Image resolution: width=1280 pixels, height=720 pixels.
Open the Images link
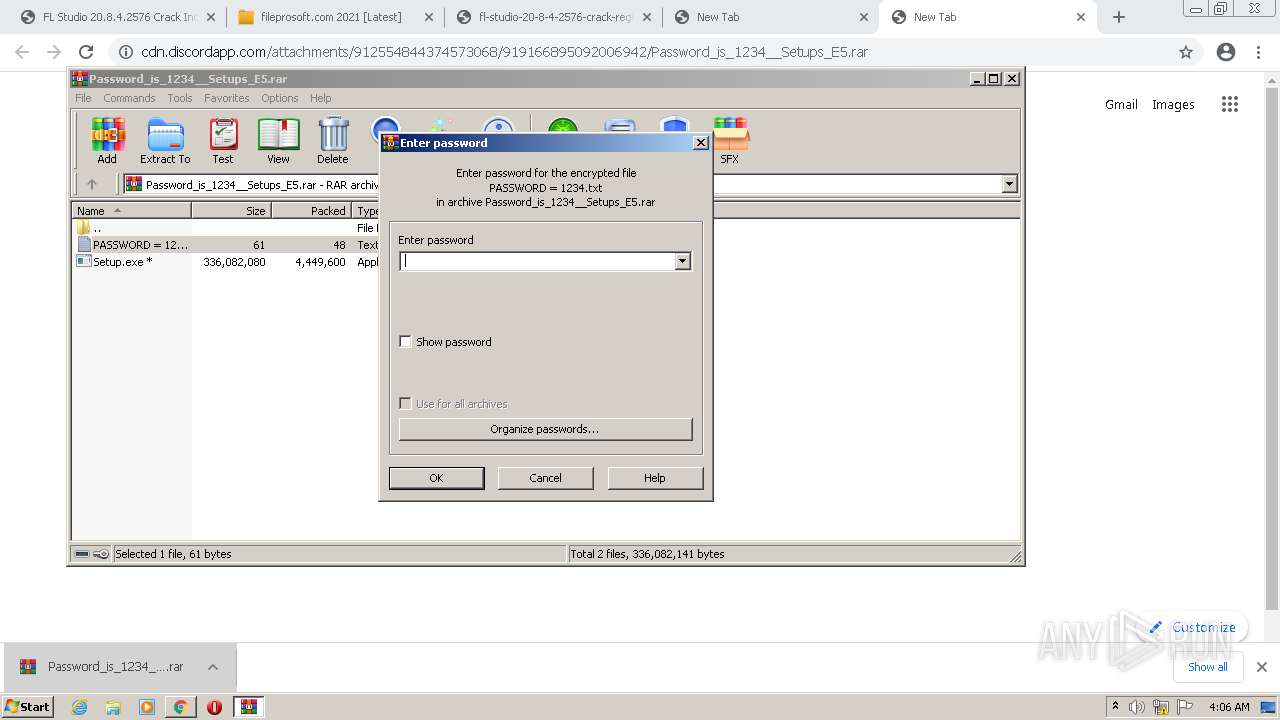(1173, 104)
